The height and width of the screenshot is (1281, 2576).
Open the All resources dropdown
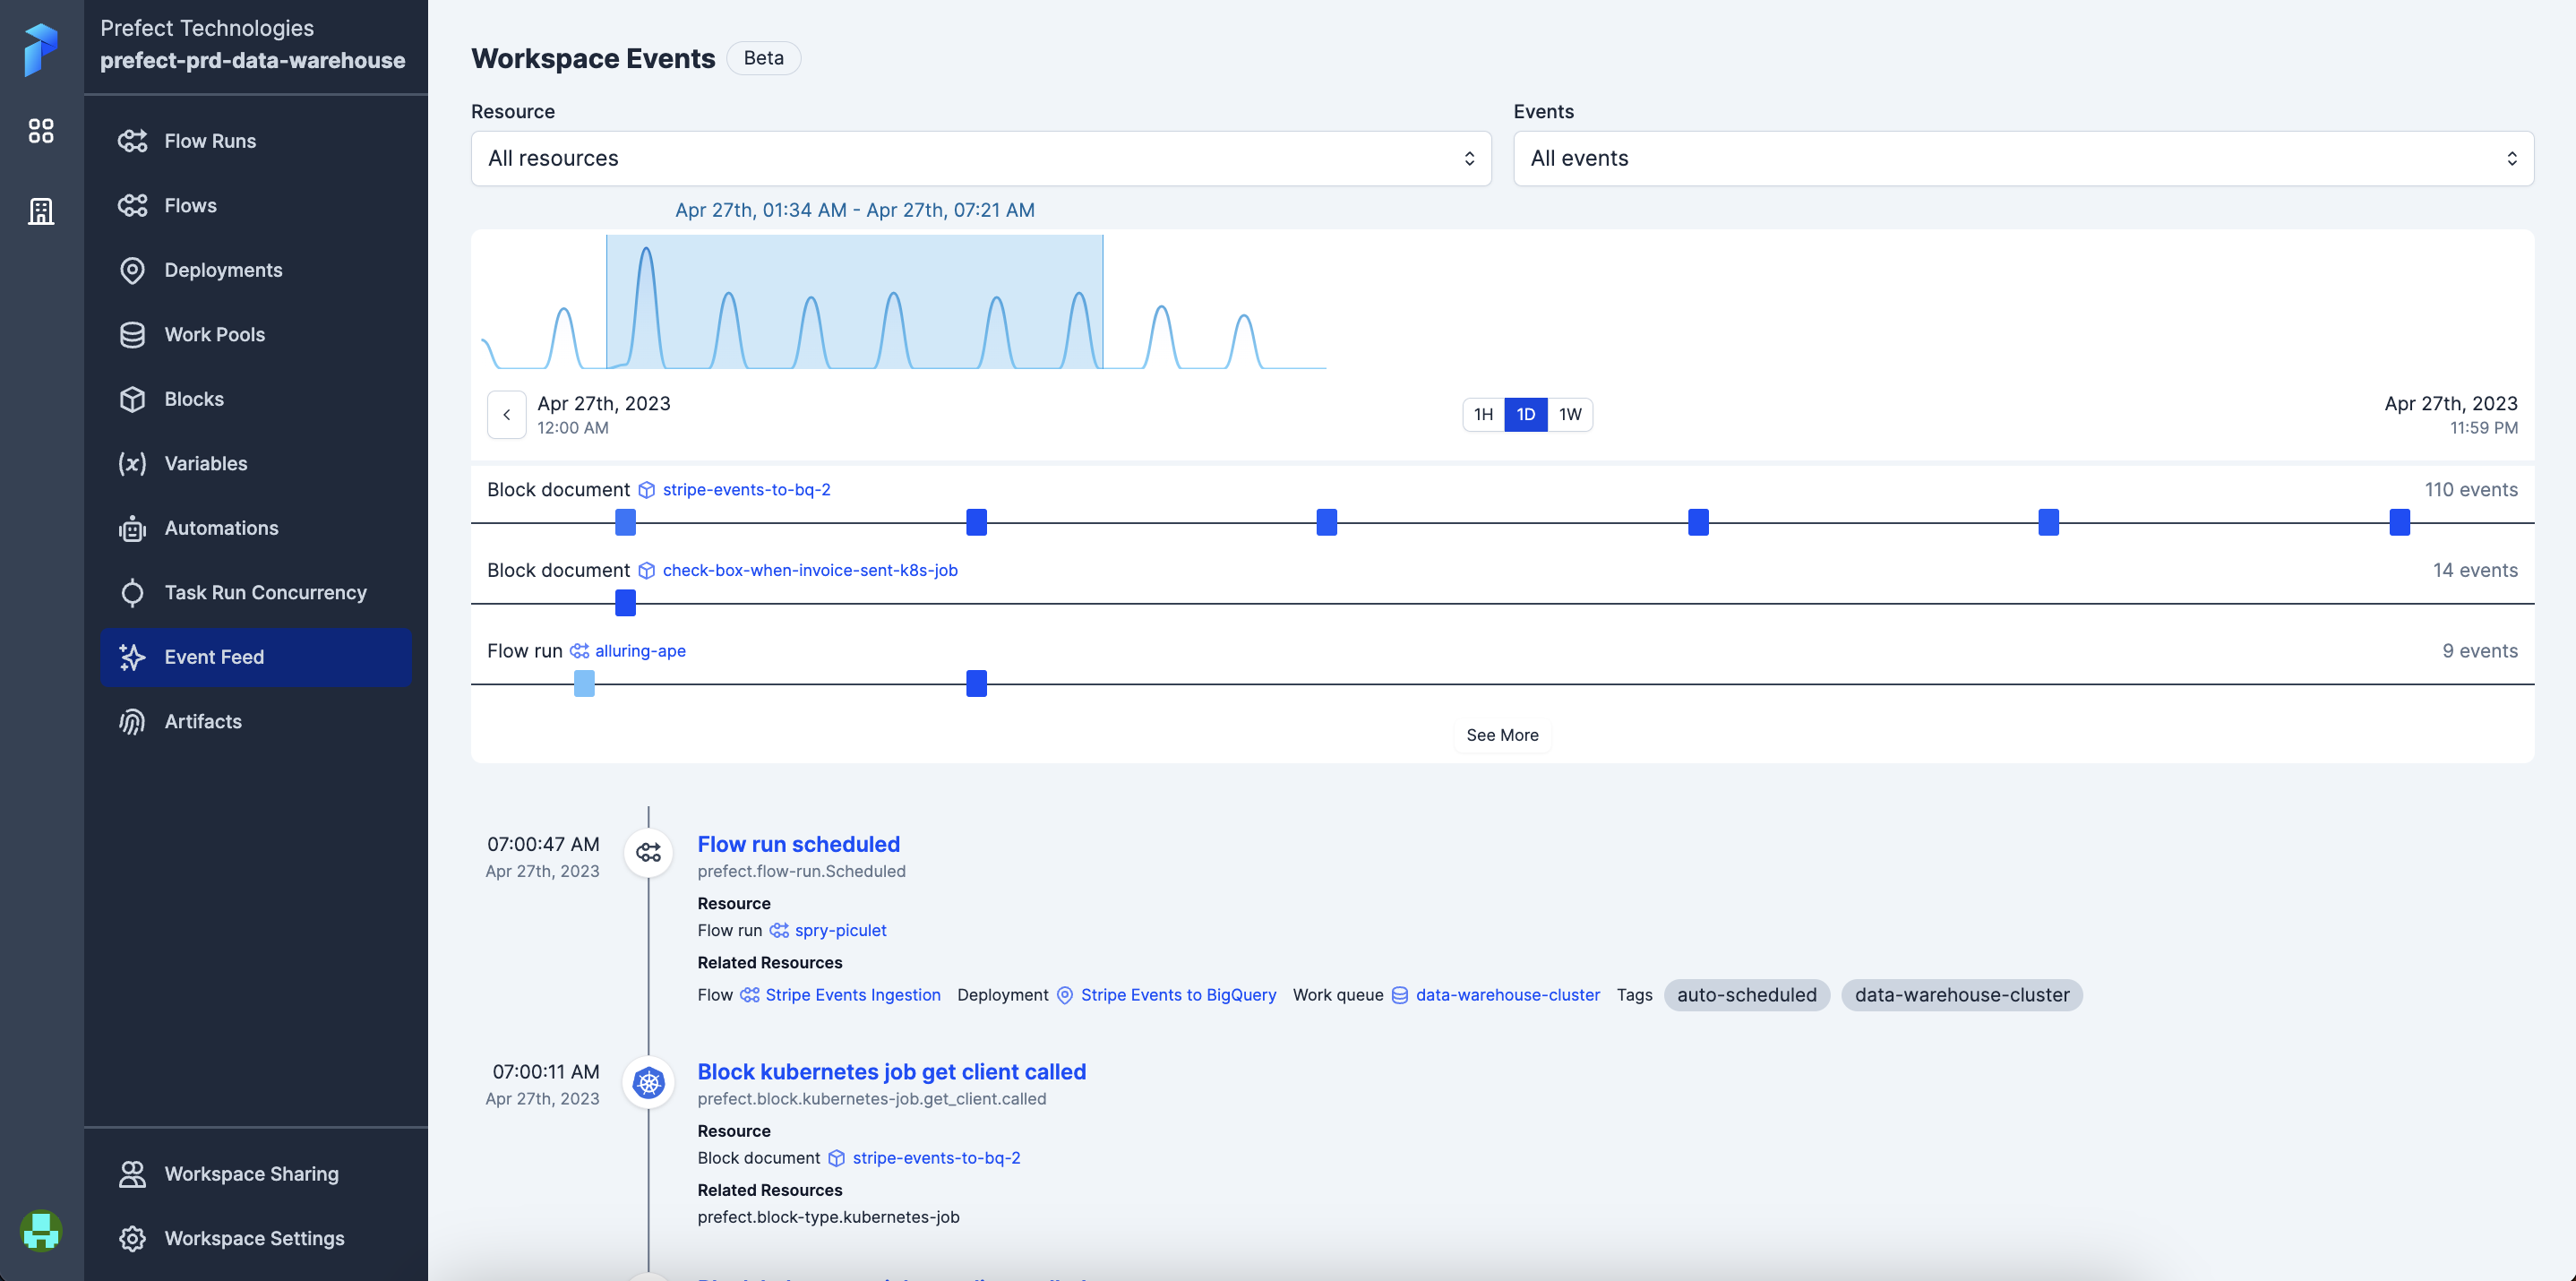pos(981,158)
